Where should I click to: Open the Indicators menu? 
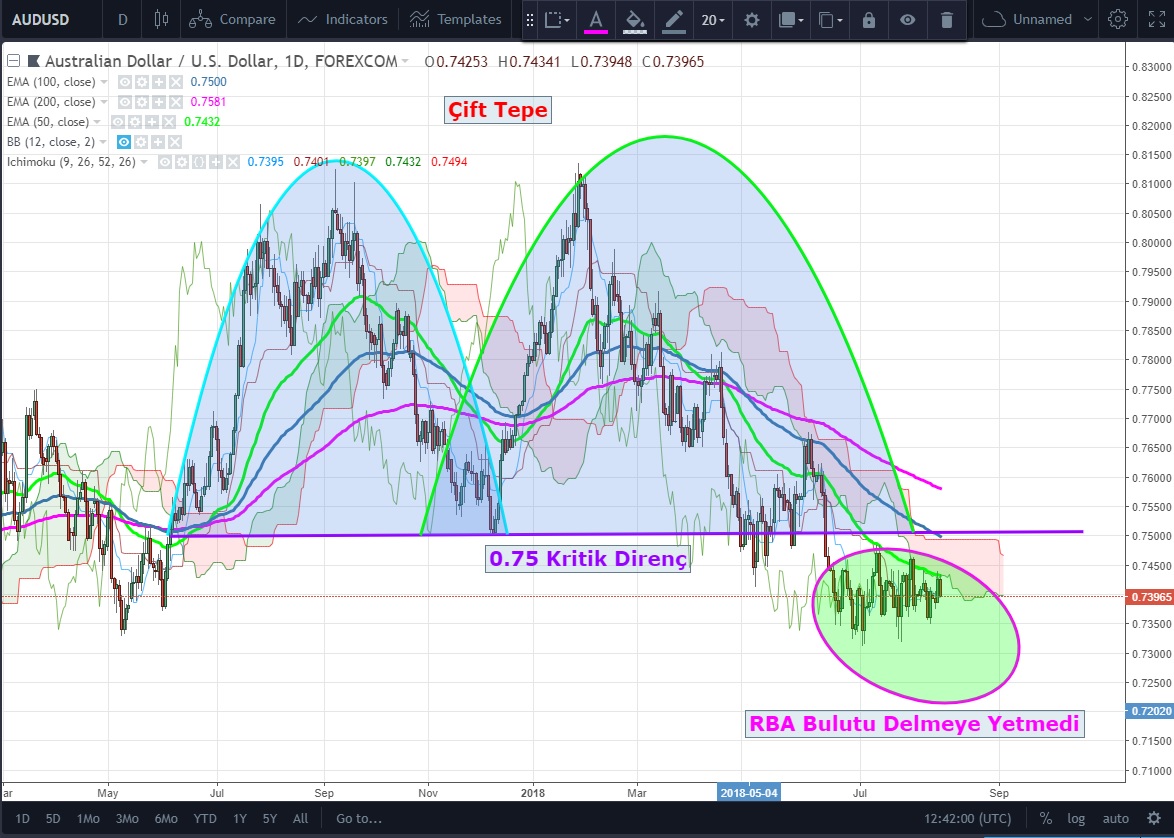point(343,19)
